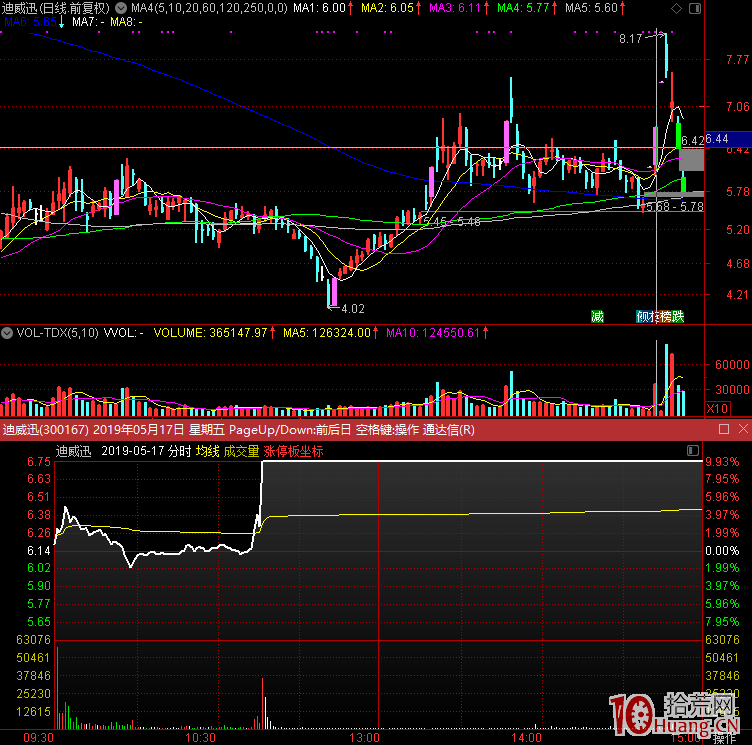Select the 成交量 volume label

pos(241,451)
